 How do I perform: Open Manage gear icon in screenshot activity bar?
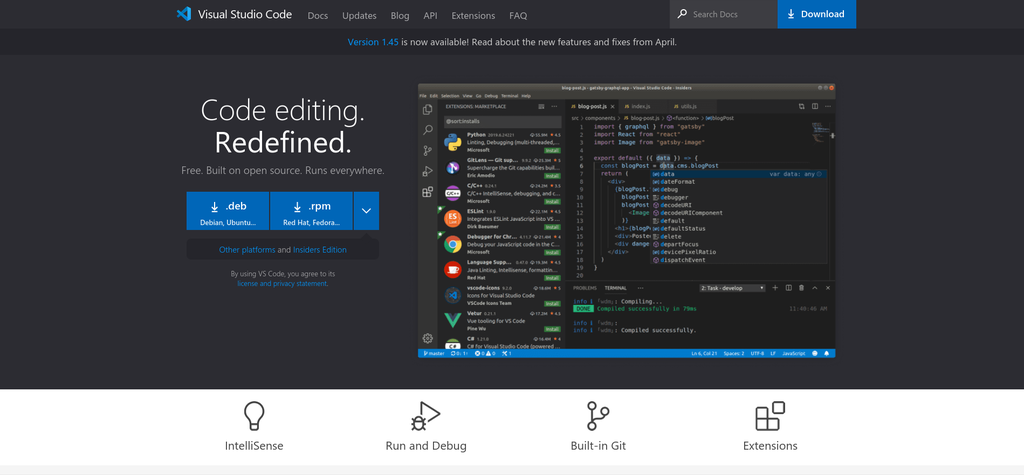click(428, 338)
